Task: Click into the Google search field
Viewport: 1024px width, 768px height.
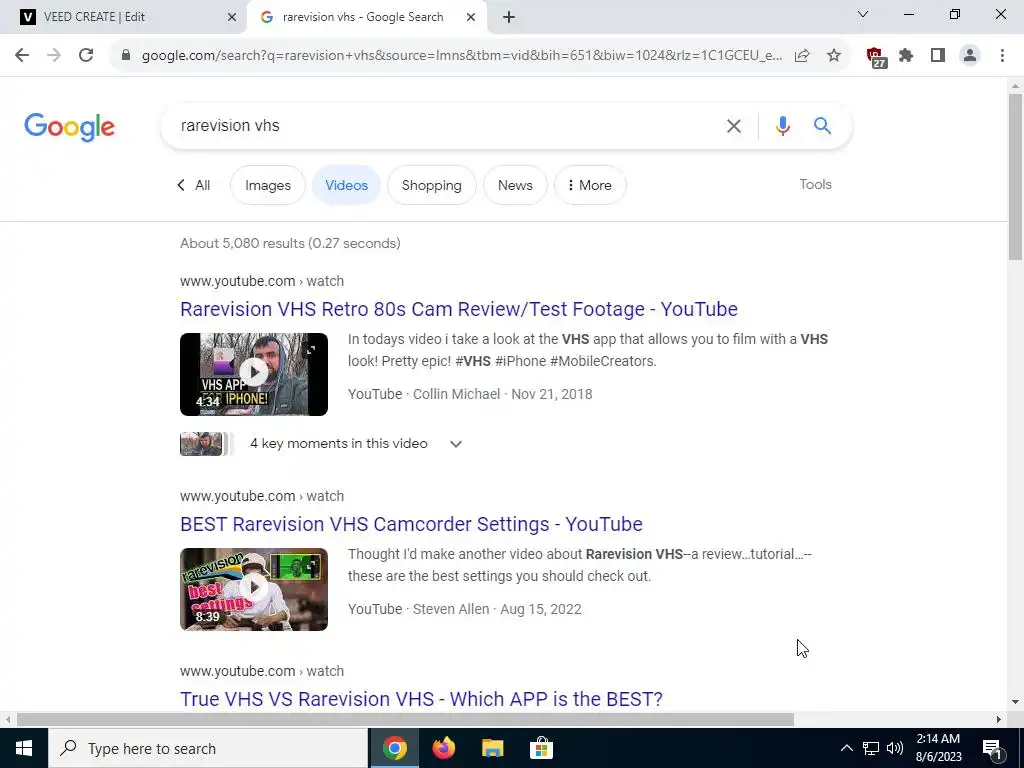Action: 444,125
